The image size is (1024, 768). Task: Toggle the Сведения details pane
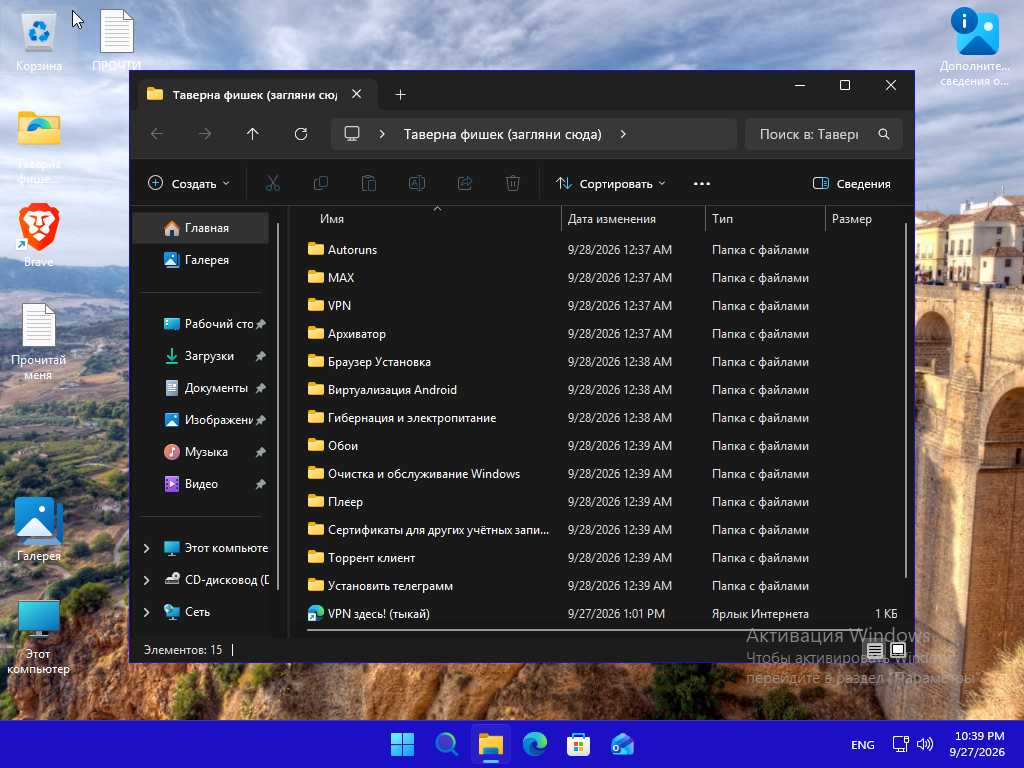[852, 184]
